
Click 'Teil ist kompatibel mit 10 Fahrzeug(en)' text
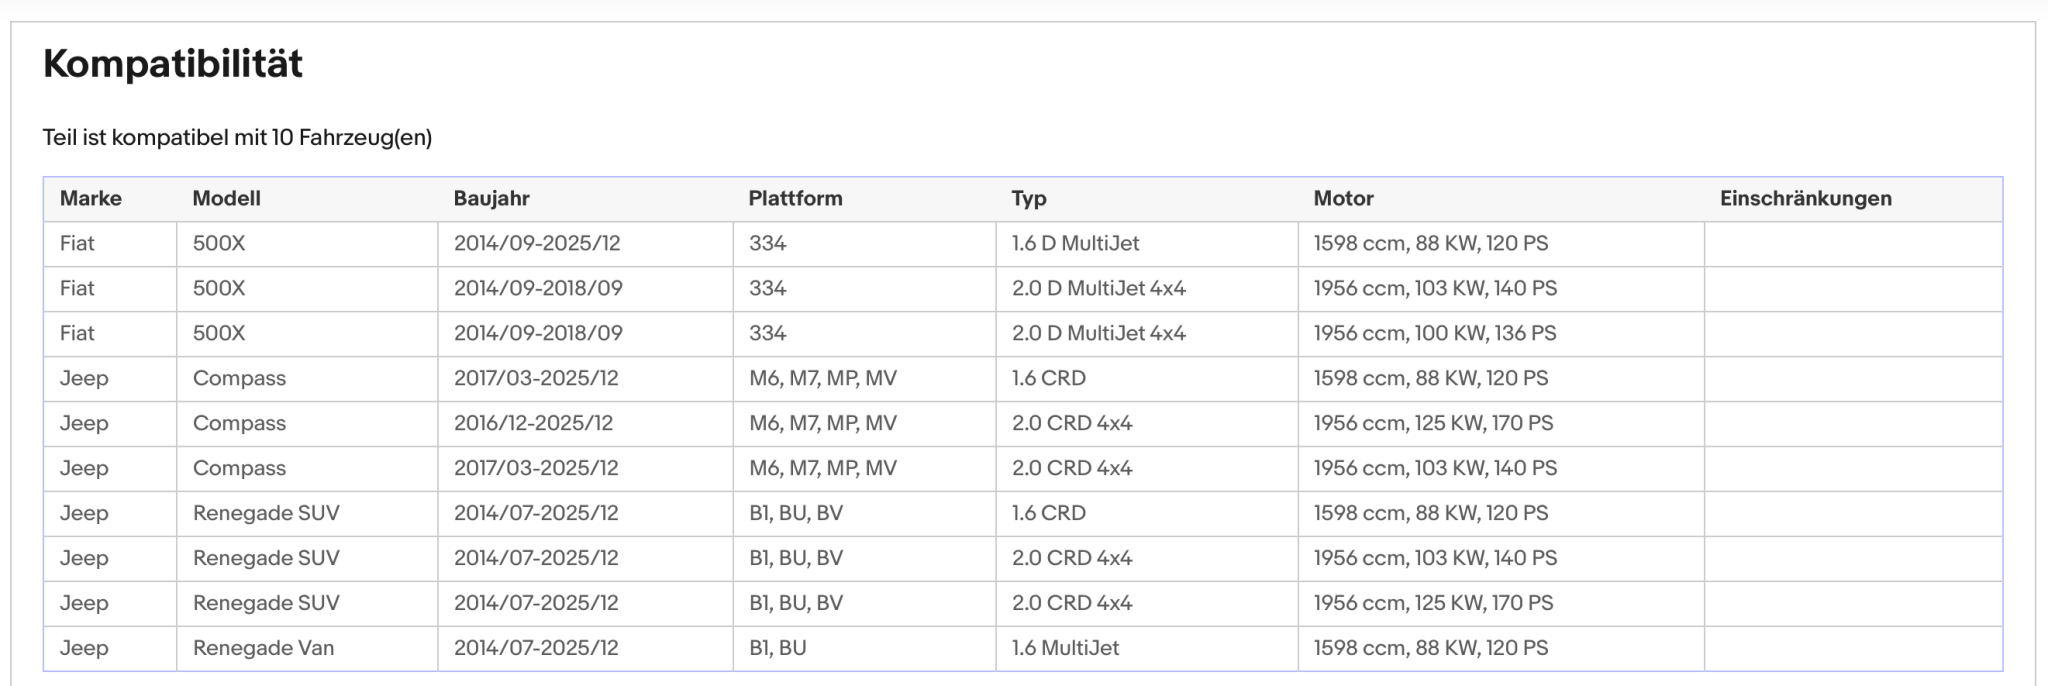pyautogui.click(x=237, y=138)
